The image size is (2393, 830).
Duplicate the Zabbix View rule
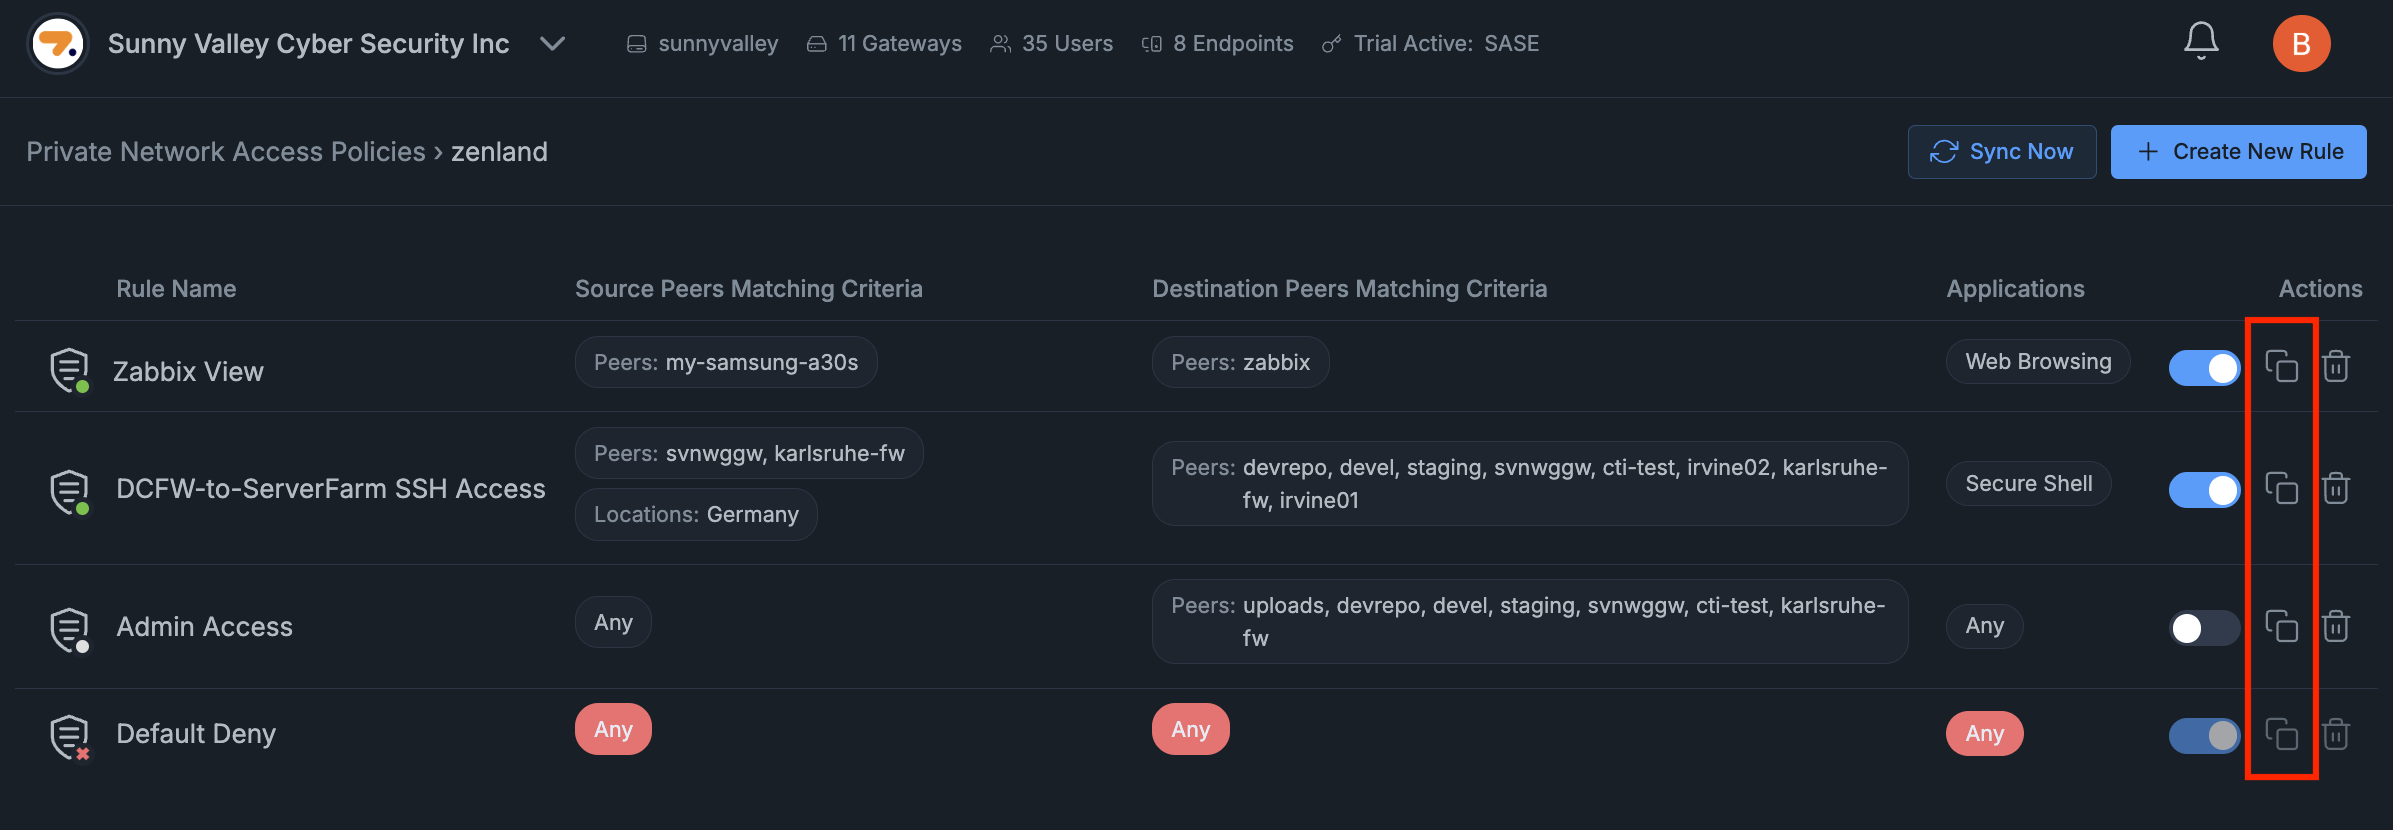pyautogui.click(x=2281, y=366)
